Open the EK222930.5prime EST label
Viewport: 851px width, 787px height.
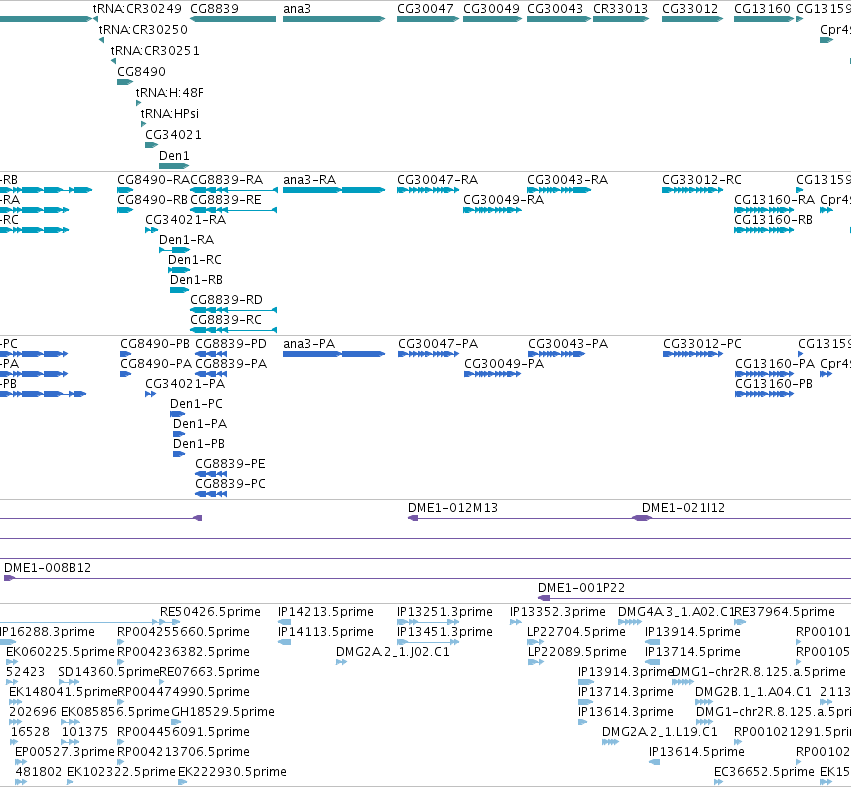click(232, 772)
